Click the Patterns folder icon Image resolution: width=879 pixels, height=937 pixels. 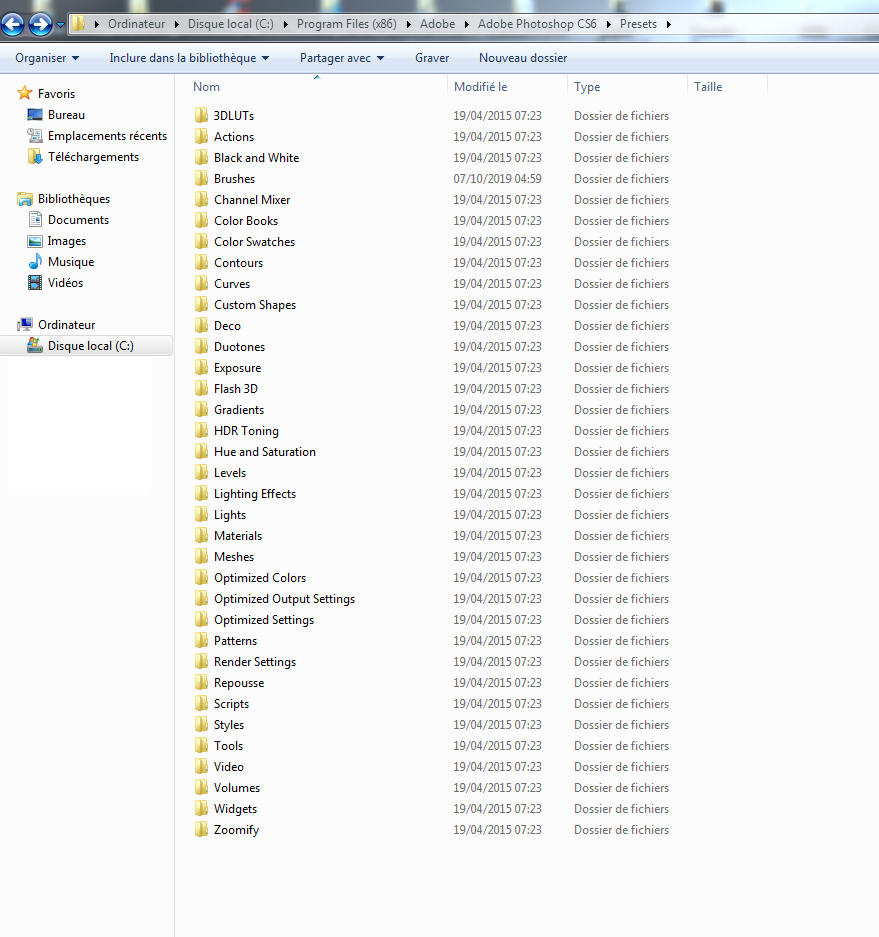tap(201, 641)
